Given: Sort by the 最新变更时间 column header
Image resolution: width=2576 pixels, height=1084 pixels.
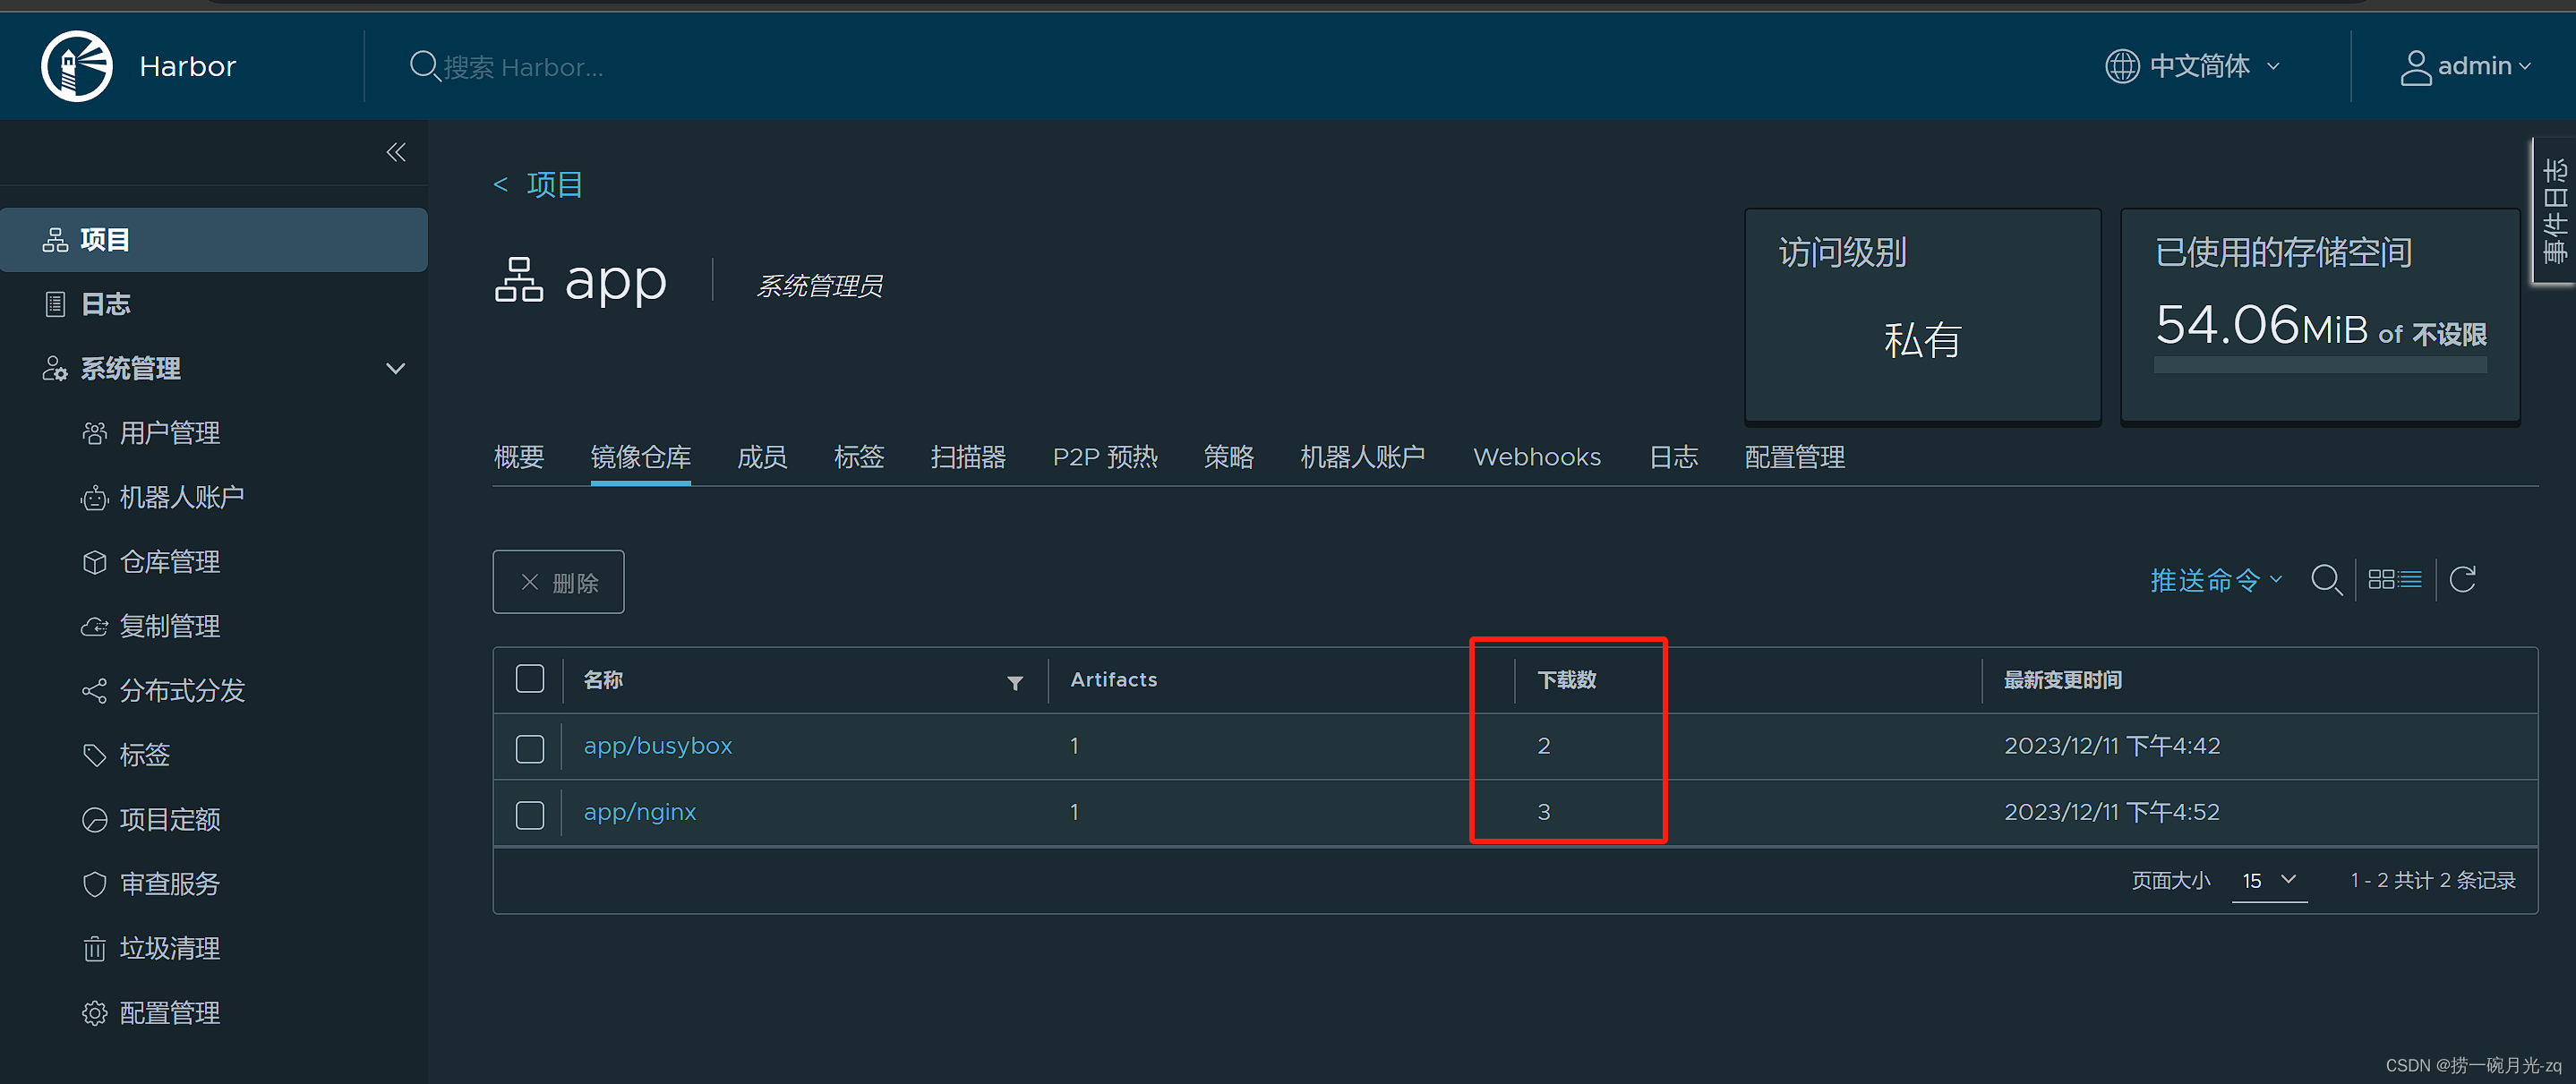Looking at the screenshot, I should click(x=2062, y=680).
